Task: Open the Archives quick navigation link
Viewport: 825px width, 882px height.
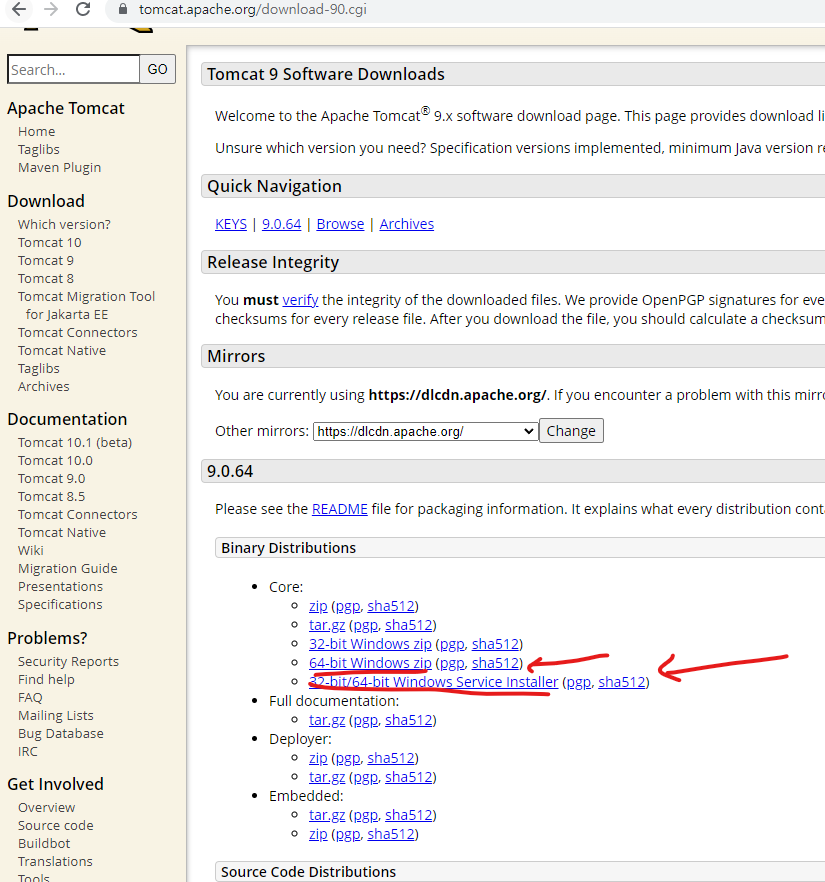Action: pyautogui.click(x=407, y=224)
